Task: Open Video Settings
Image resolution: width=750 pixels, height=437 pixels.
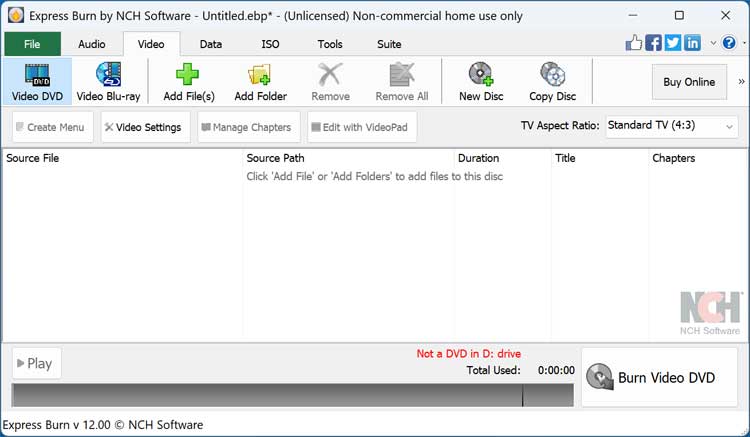Action: click(145, 127)
